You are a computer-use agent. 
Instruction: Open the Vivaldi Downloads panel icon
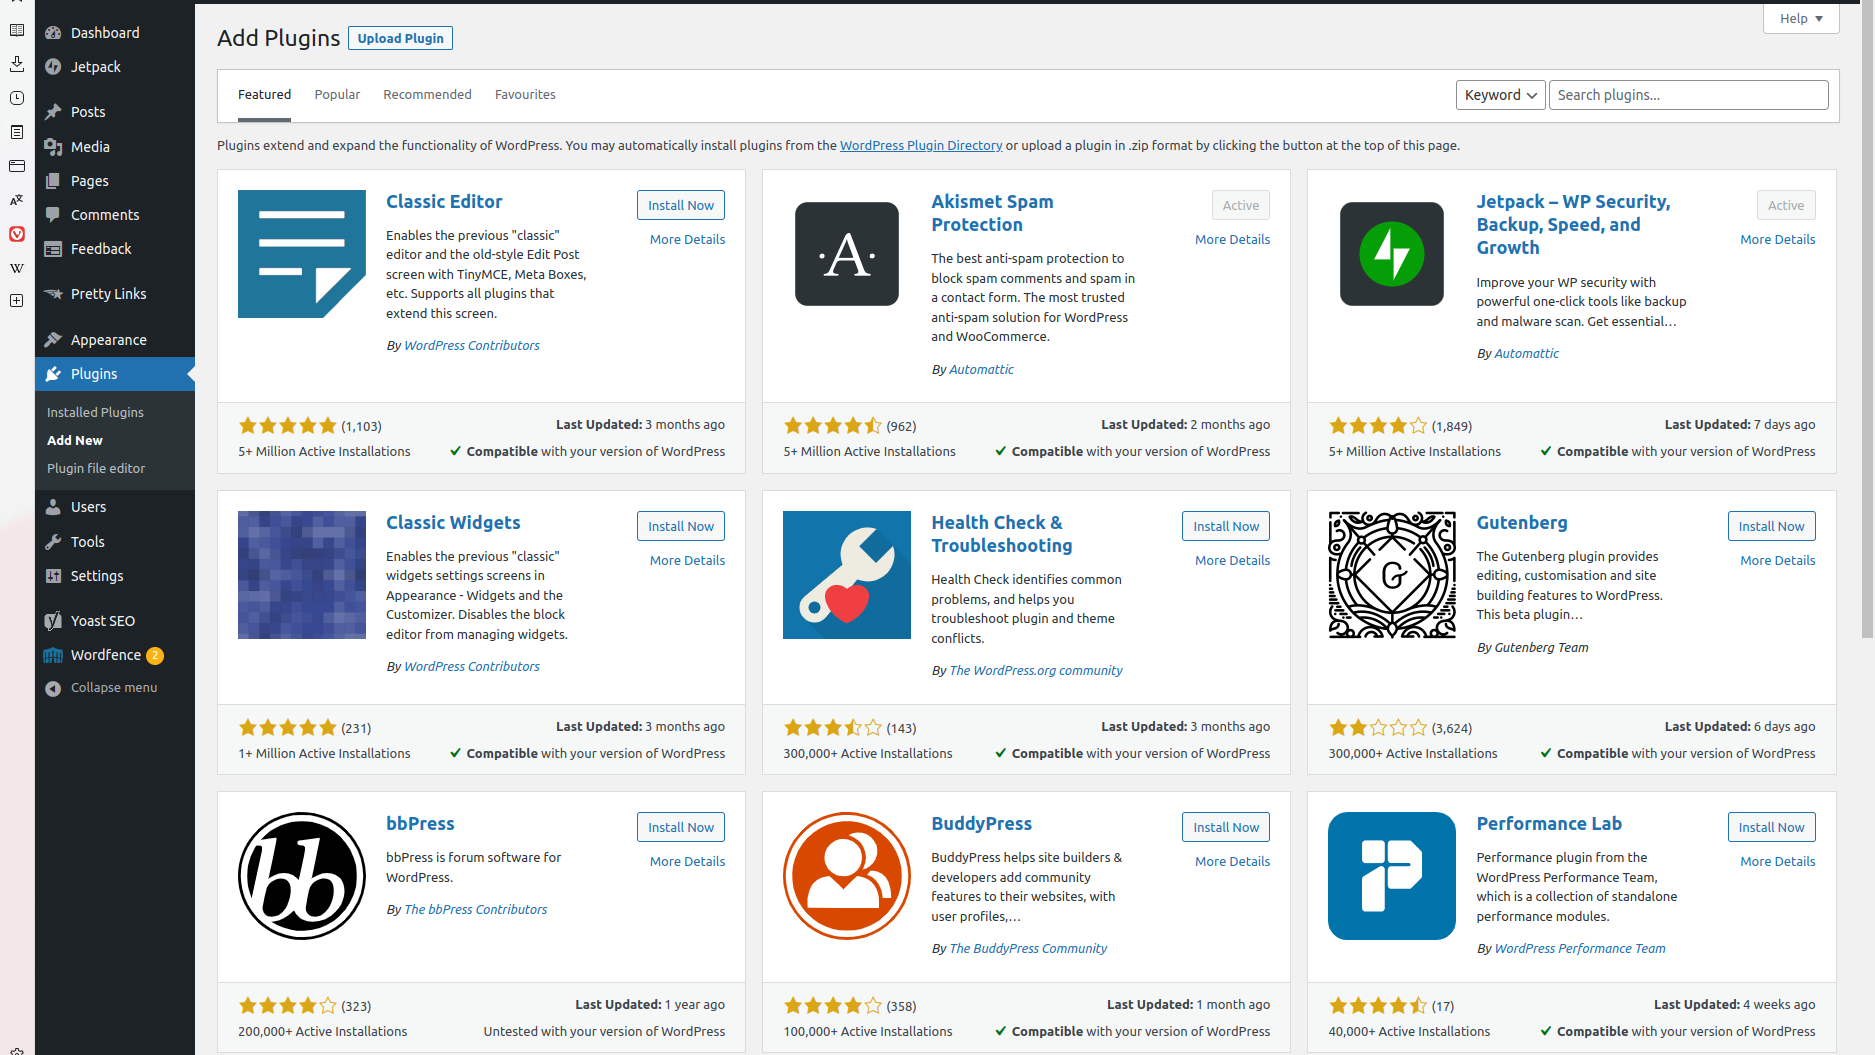point(17,64)
